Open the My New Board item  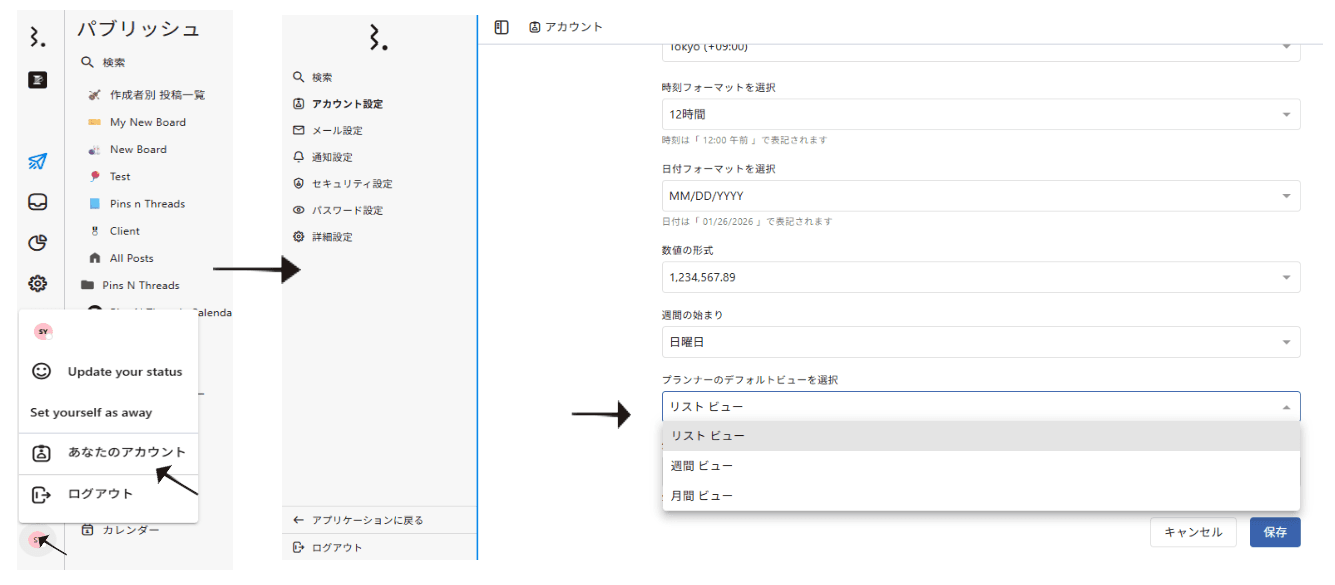[147, 122]
